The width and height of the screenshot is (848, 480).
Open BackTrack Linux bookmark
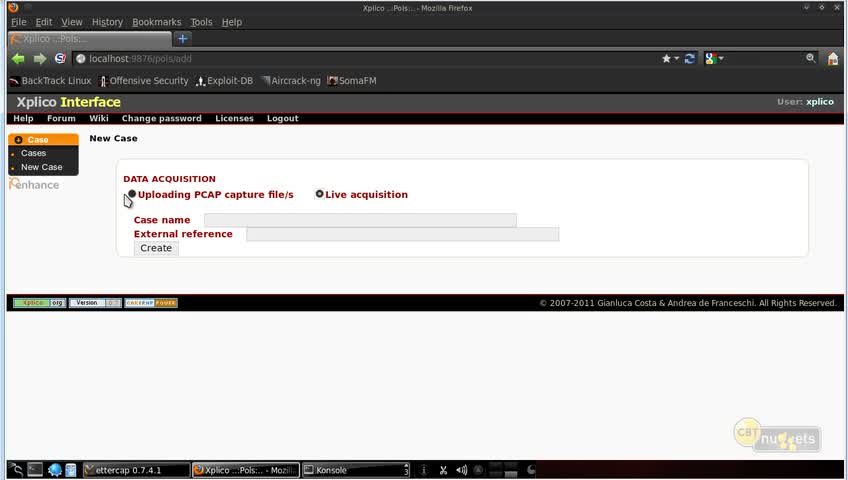click(x=51, y=81)
